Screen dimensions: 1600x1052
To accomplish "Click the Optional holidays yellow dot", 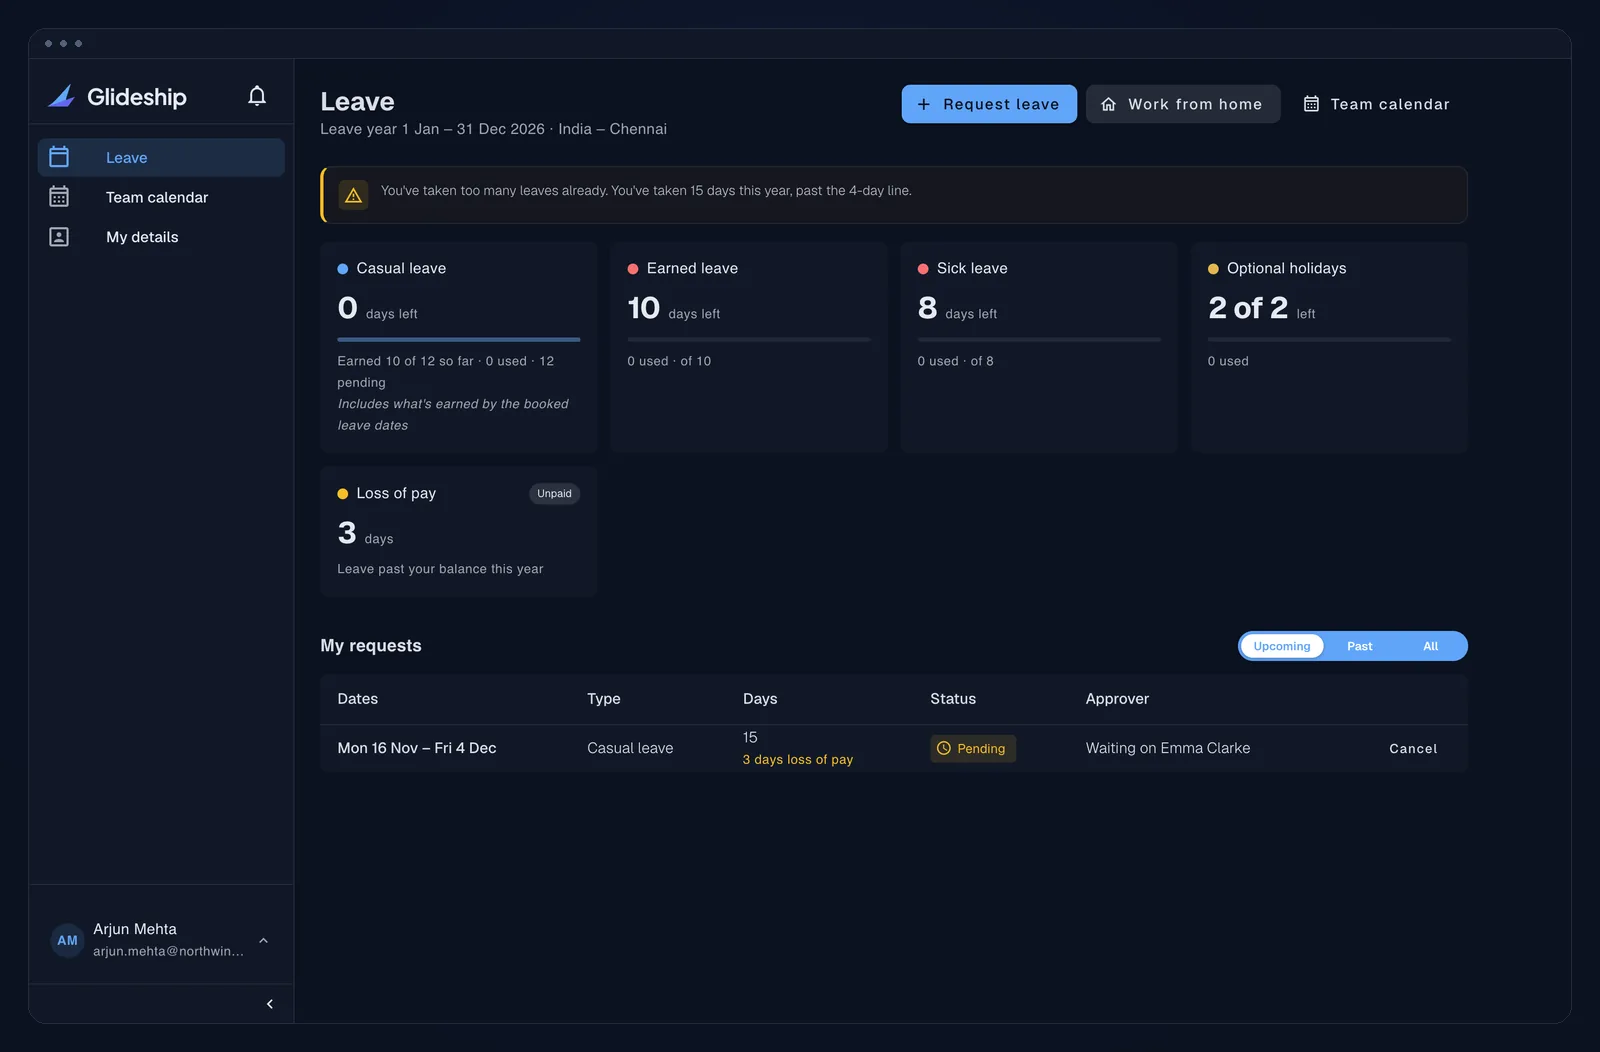I will [x=1213, y=269].
